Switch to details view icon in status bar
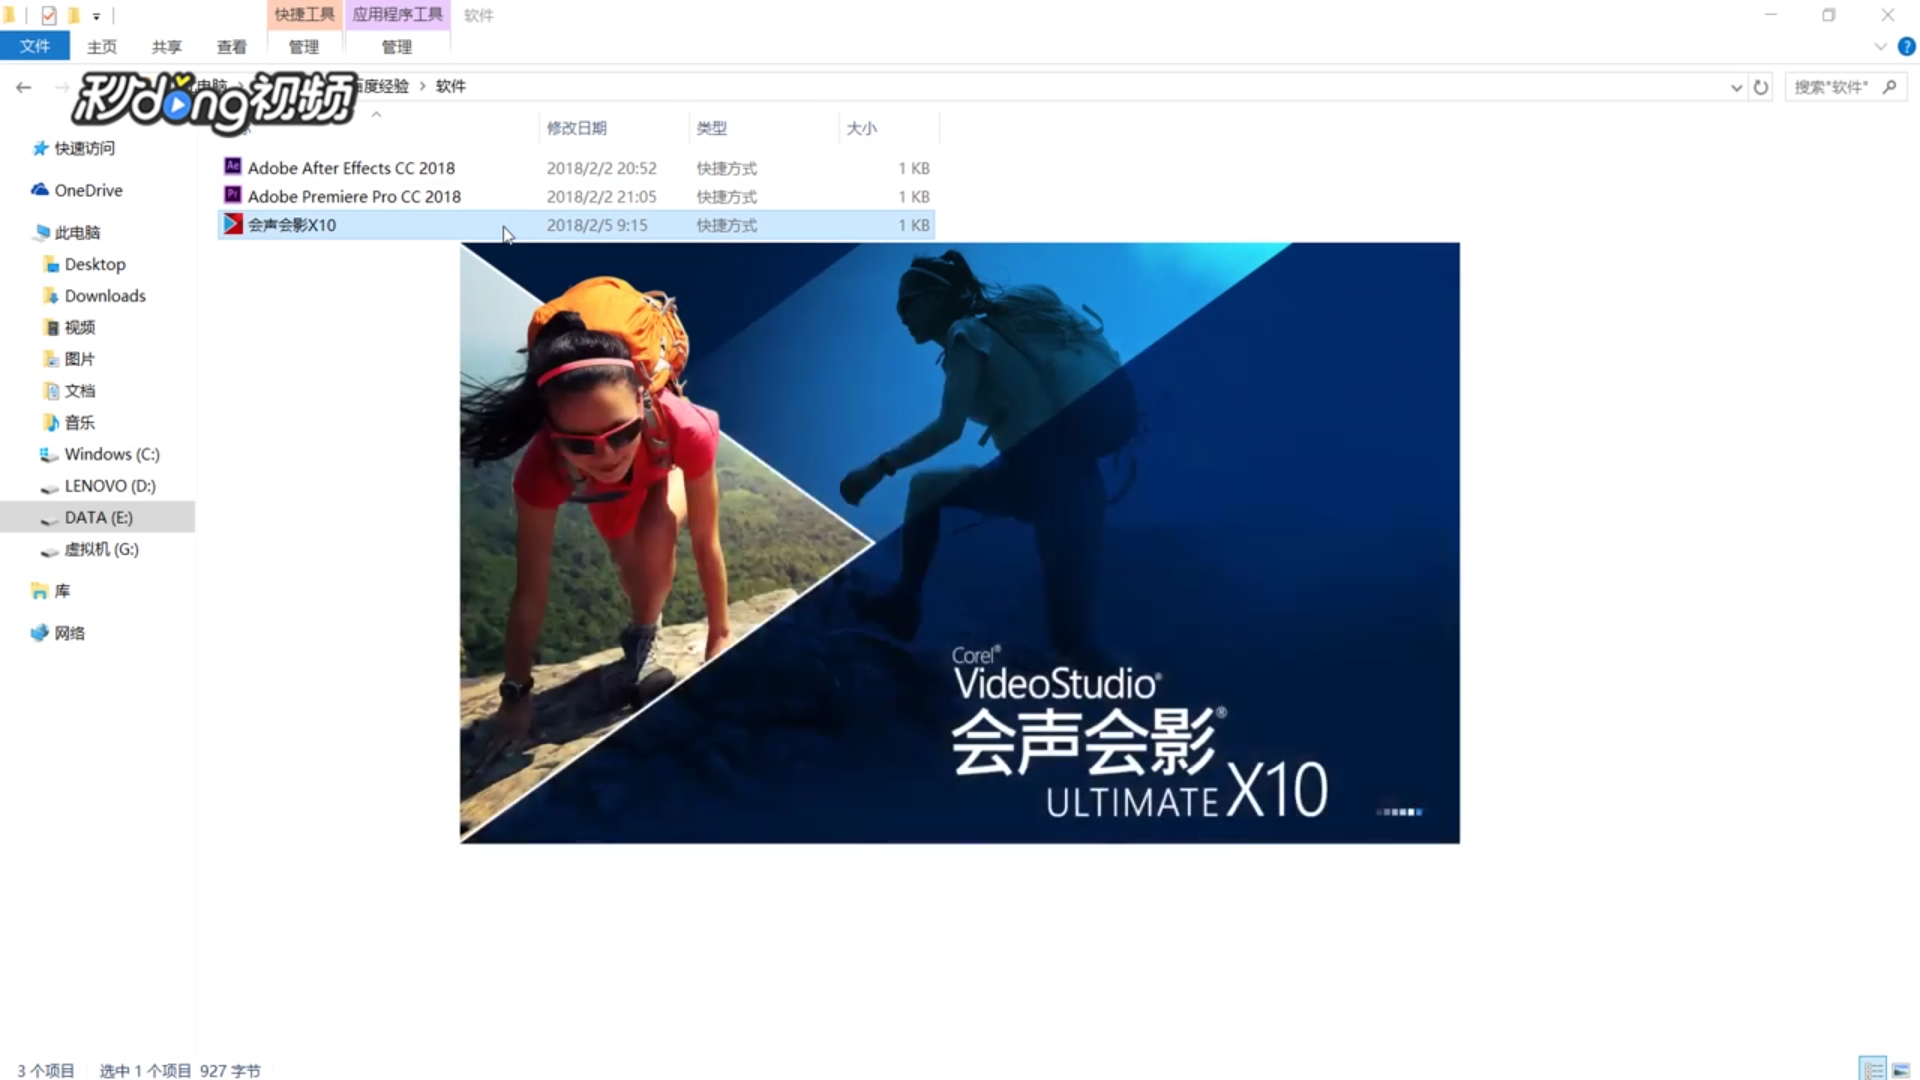Viewport: 1920px width, 1080px height. (x=1873, y=1069)
